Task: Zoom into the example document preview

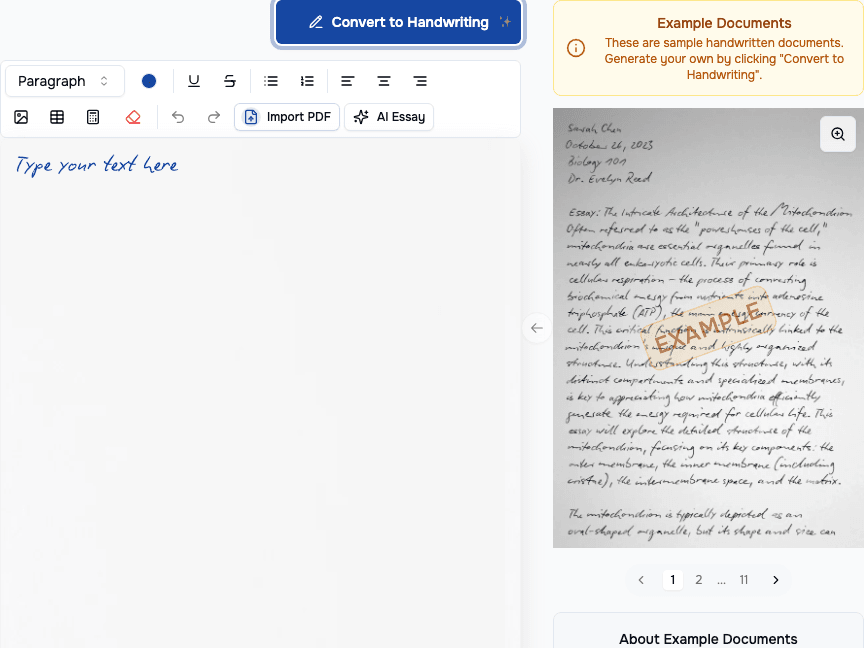Action: (838, 134)
